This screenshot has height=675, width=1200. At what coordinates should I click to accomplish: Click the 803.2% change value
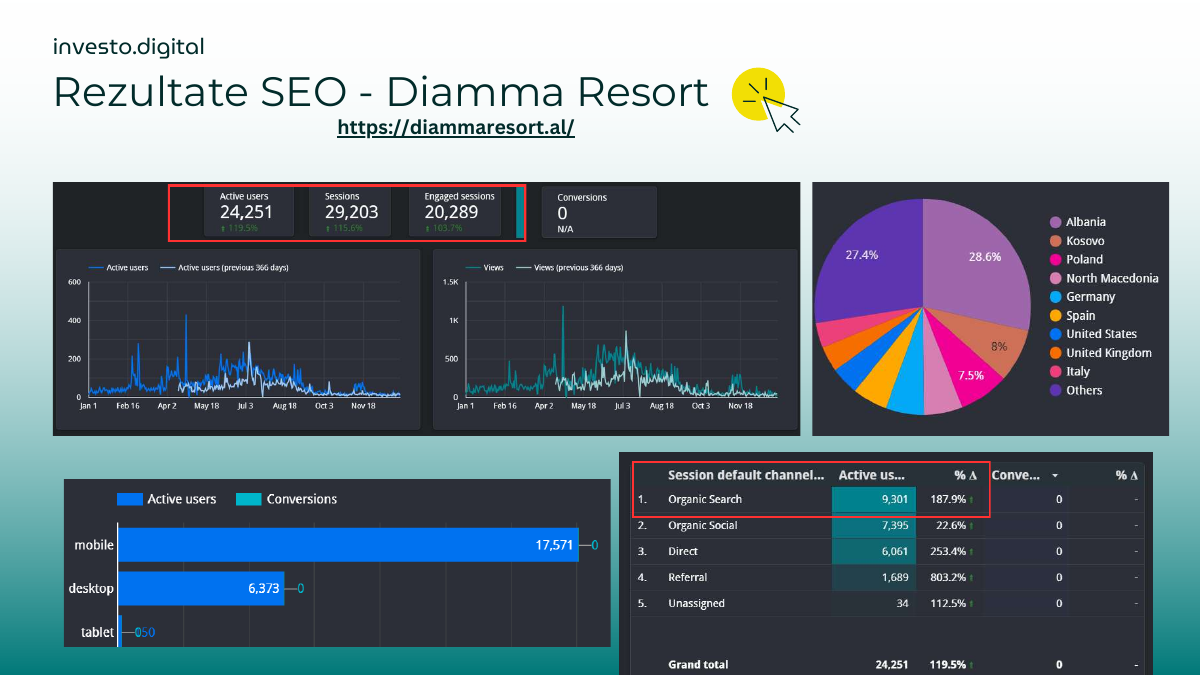click(x=947, y=577)
